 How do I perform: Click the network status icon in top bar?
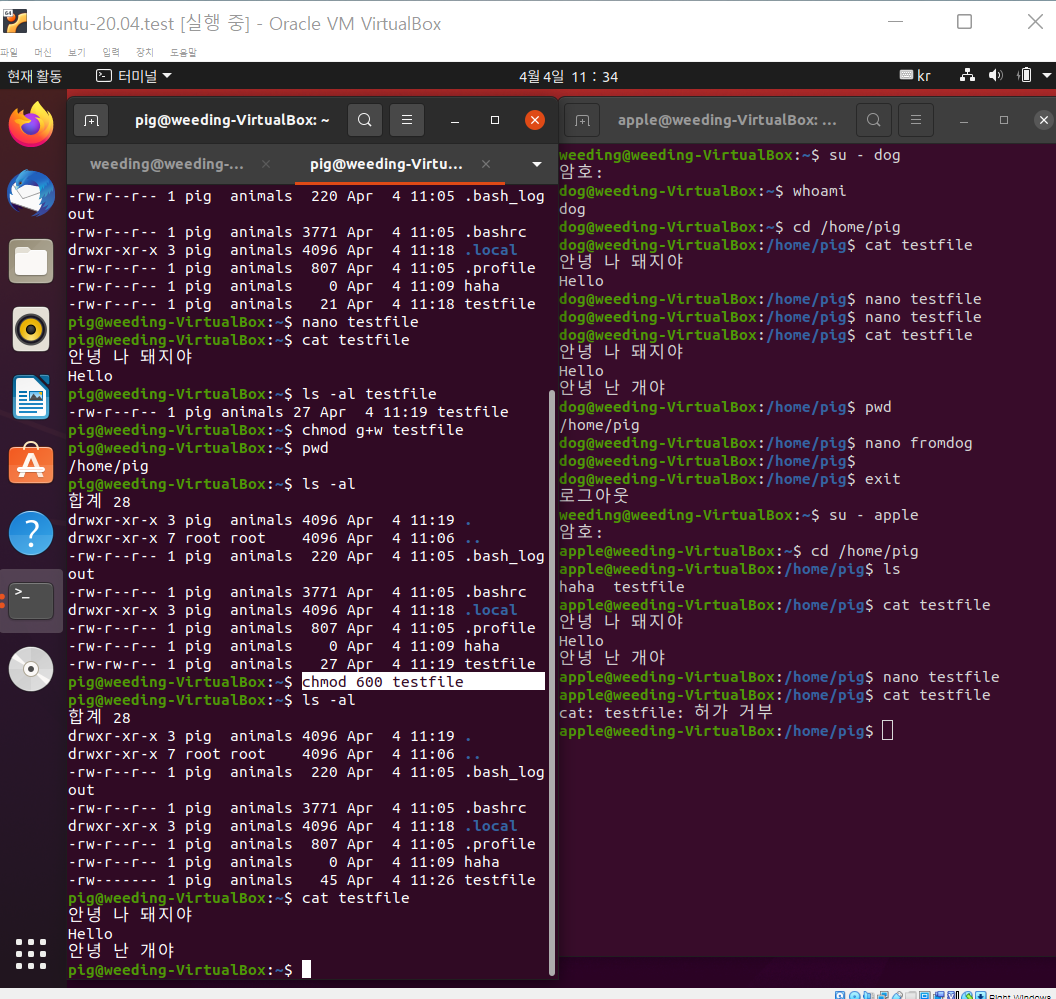click(x=967, y=75)
